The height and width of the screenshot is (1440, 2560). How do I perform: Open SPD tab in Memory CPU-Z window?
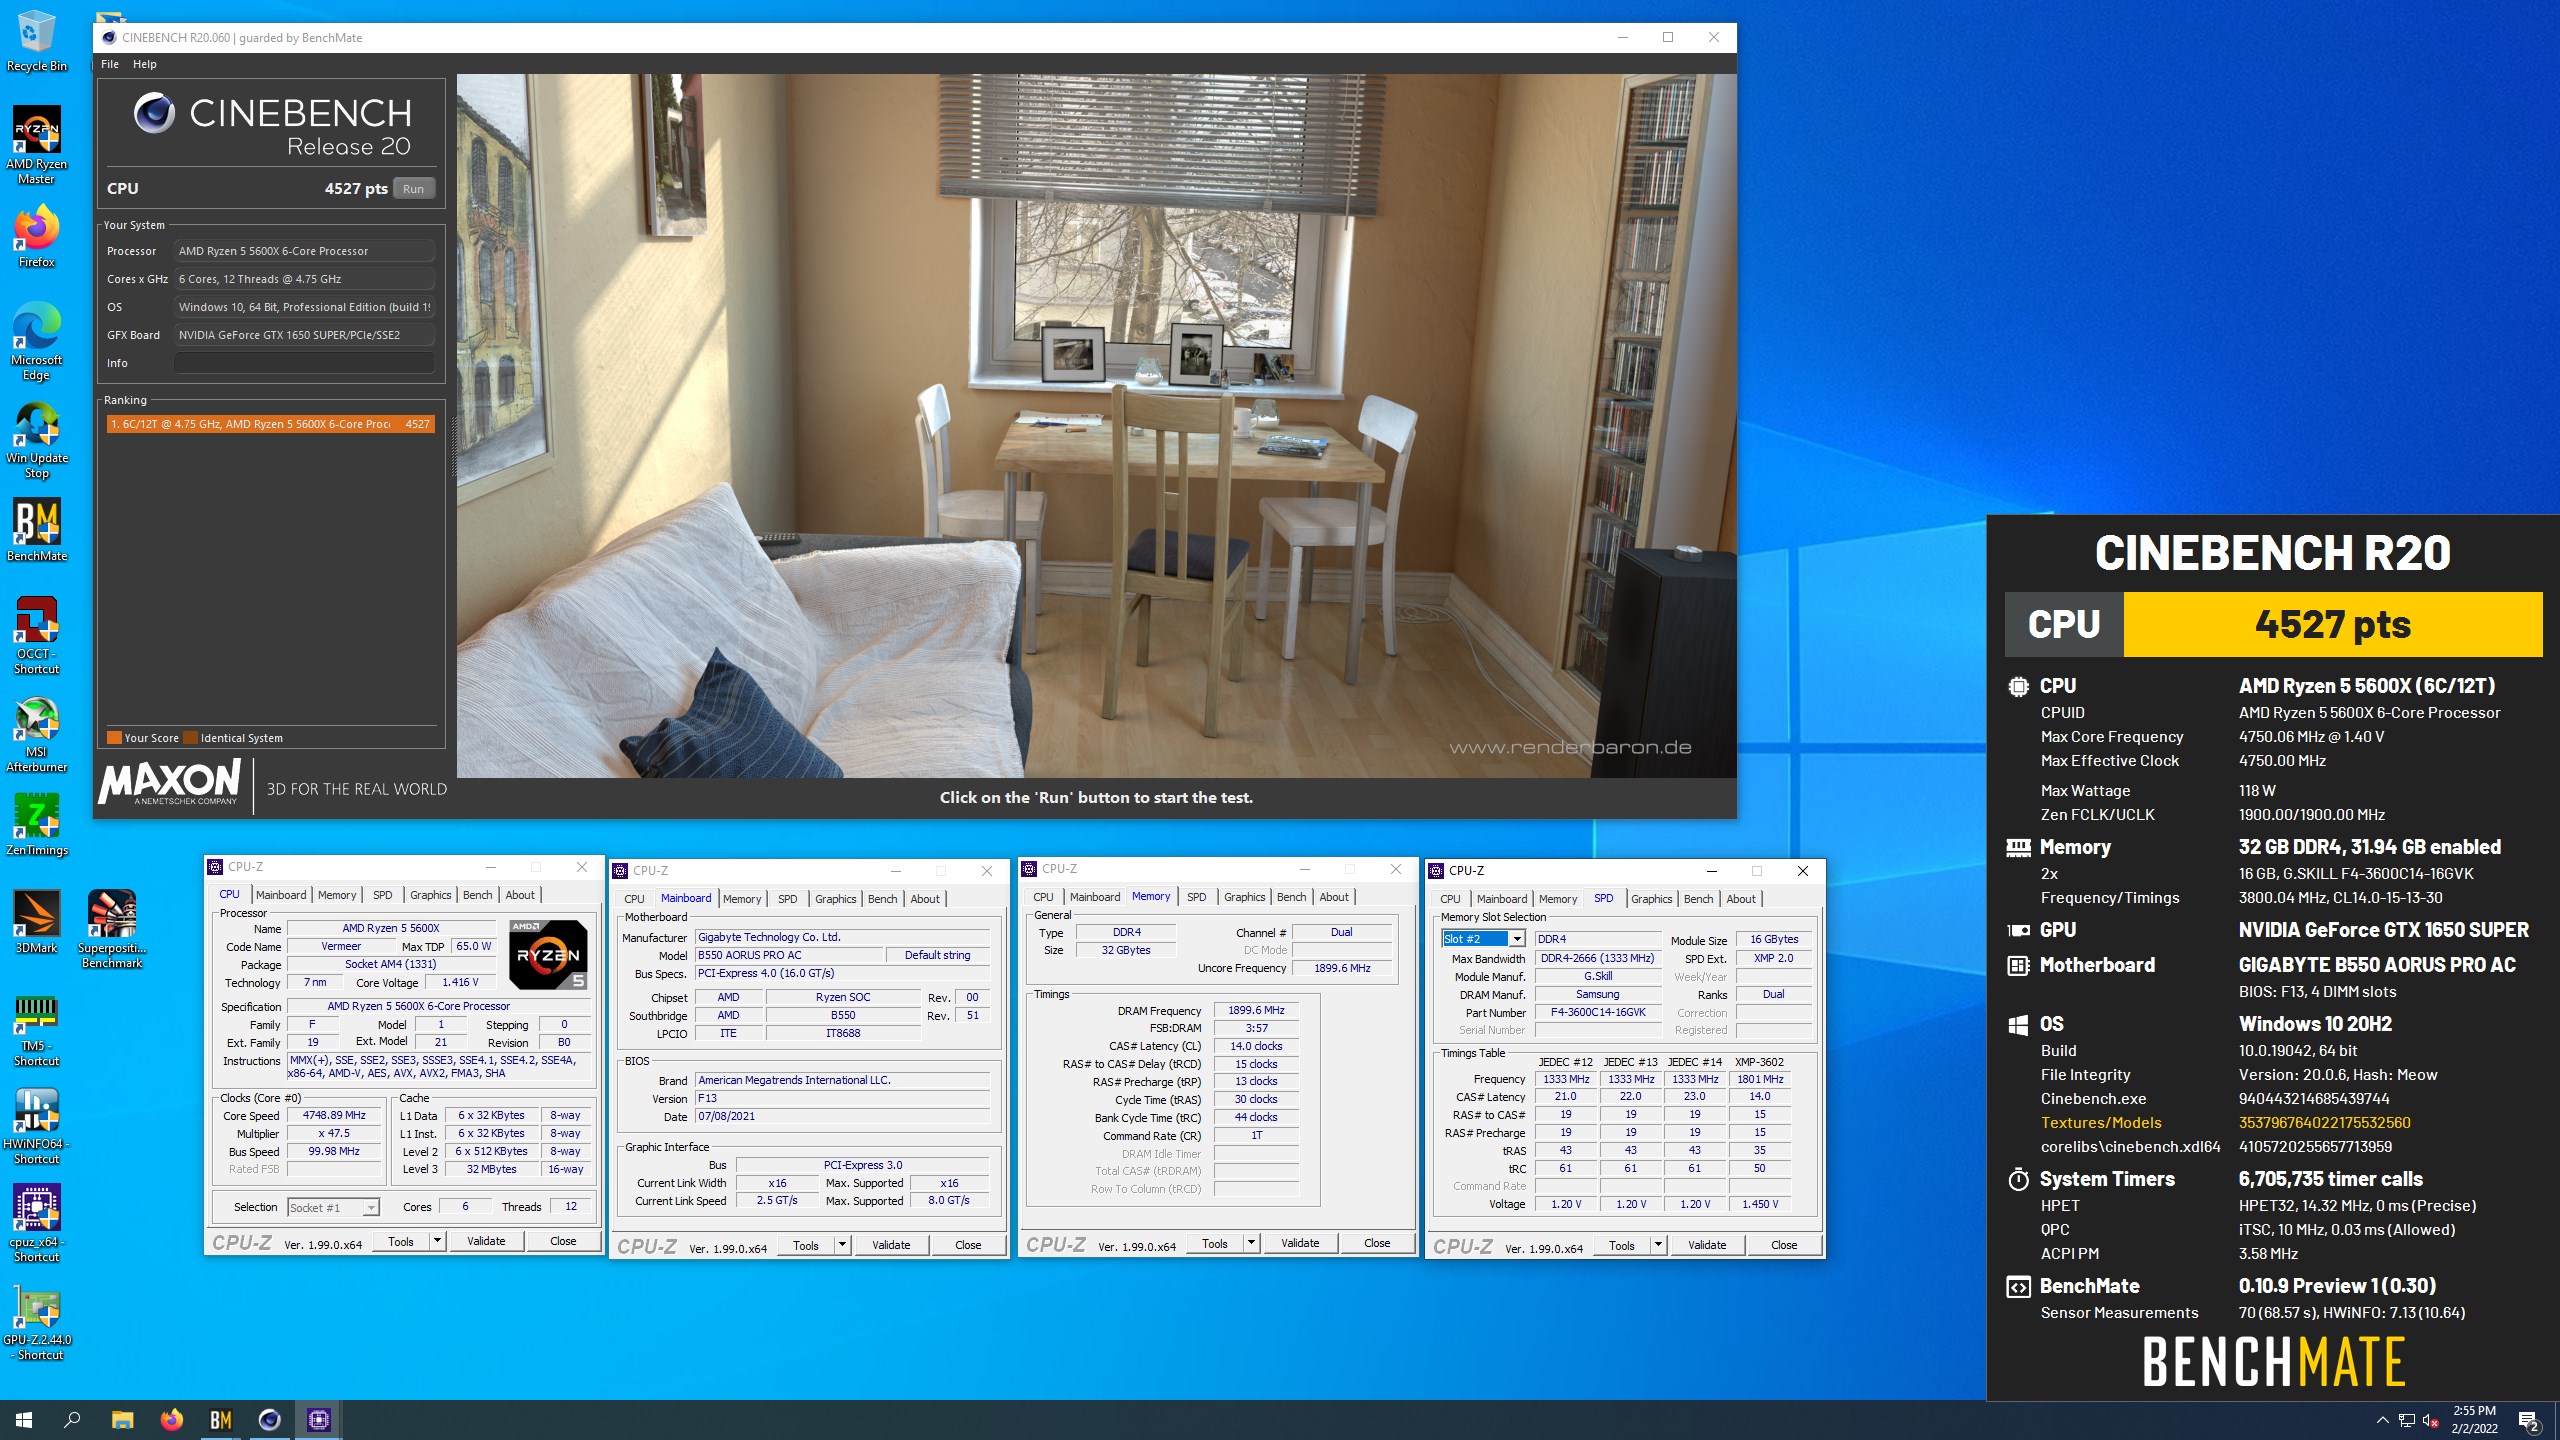pyautogui.click(x=1197, y=897)
